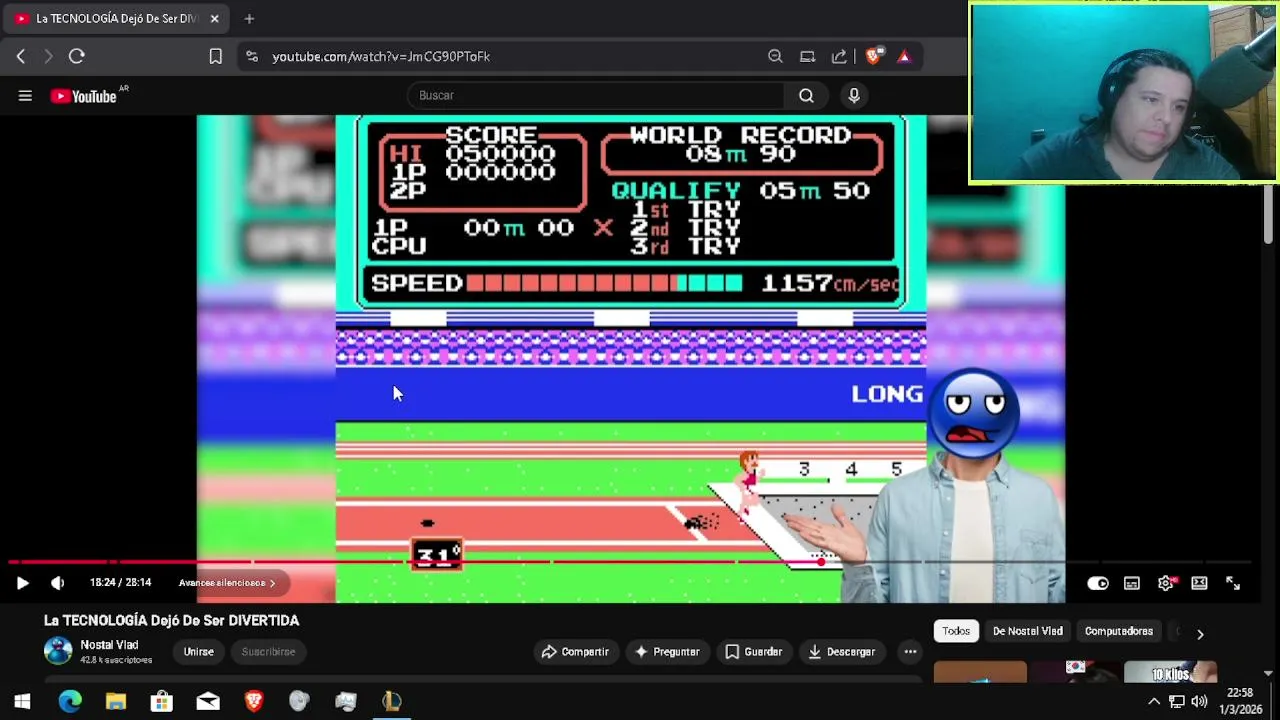Open the 10 kilos recommended video thumbnail
The height and width of the screenshot is (720, 1280).
coord(1170,672)
